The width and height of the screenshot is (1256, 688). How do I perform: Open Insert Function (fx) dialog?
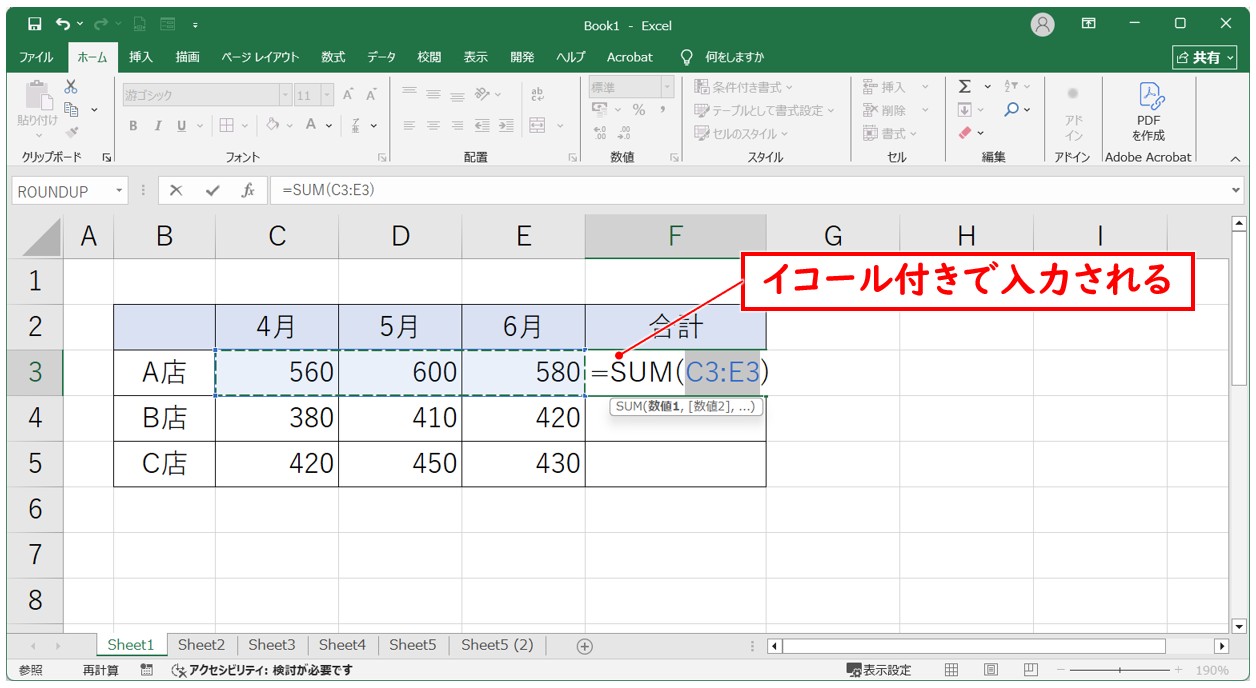pos(248,190)
